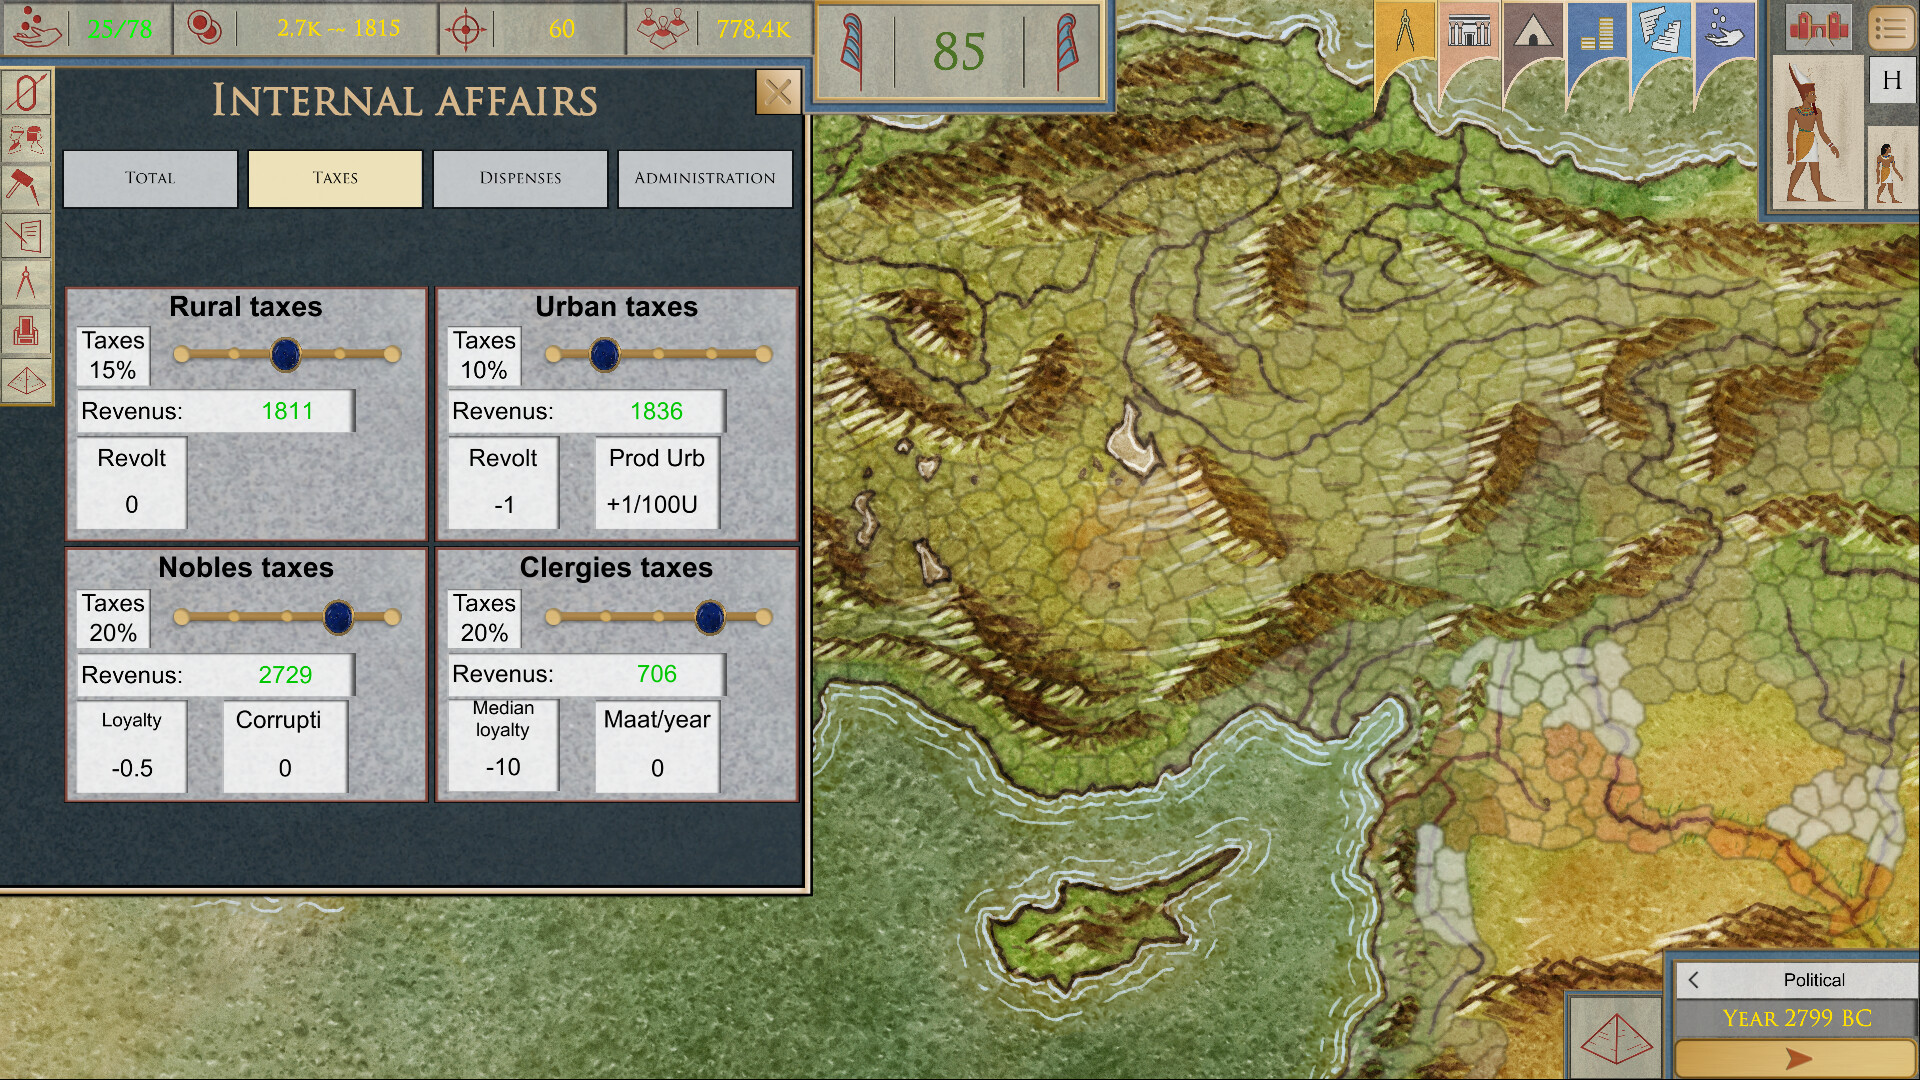Switch to the Administration tab
The height and width of the screenshot is (1080, 1920).
click(705, 178)
